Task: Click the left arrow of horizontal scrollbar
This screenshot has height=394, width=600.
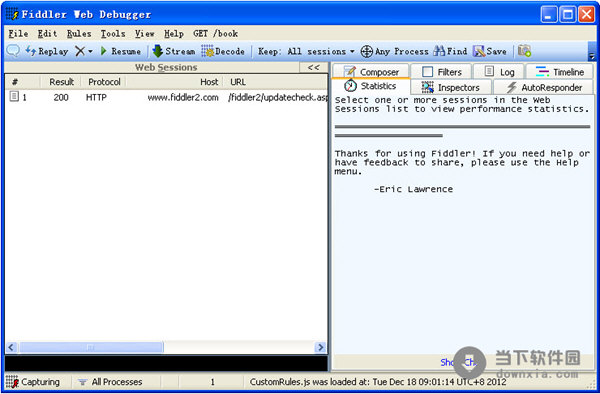Action: point(11,347)
